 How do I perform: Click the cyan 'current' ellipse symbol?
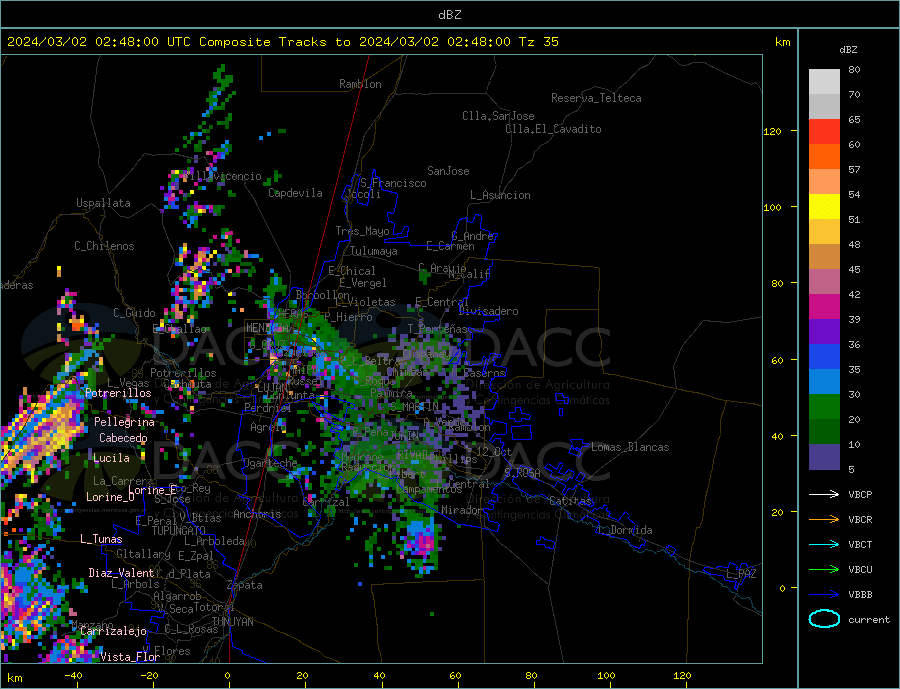coord(824,619)
